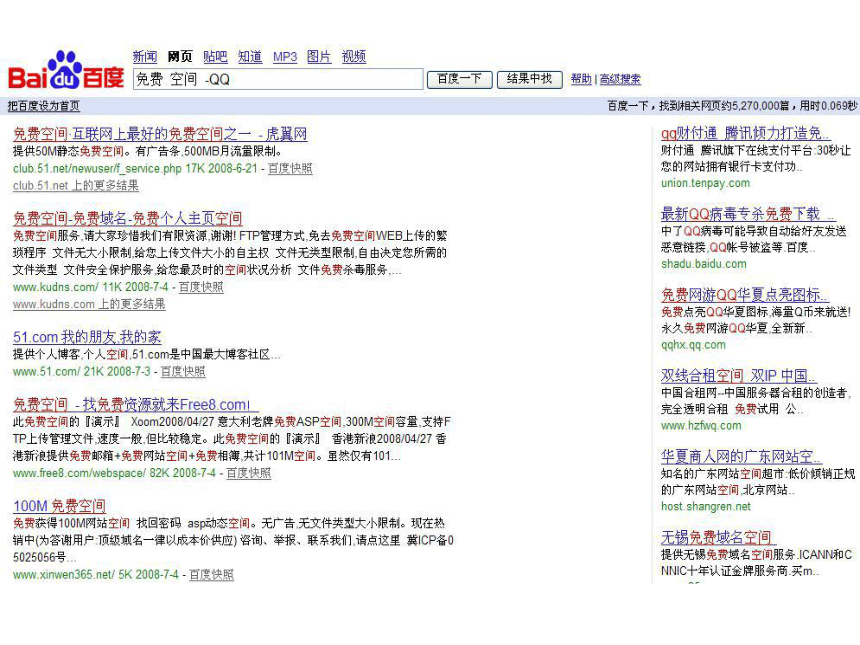Click the www.hzfwq.com green URL
This screenshot has height=645, width=860.
coord(701,426)
